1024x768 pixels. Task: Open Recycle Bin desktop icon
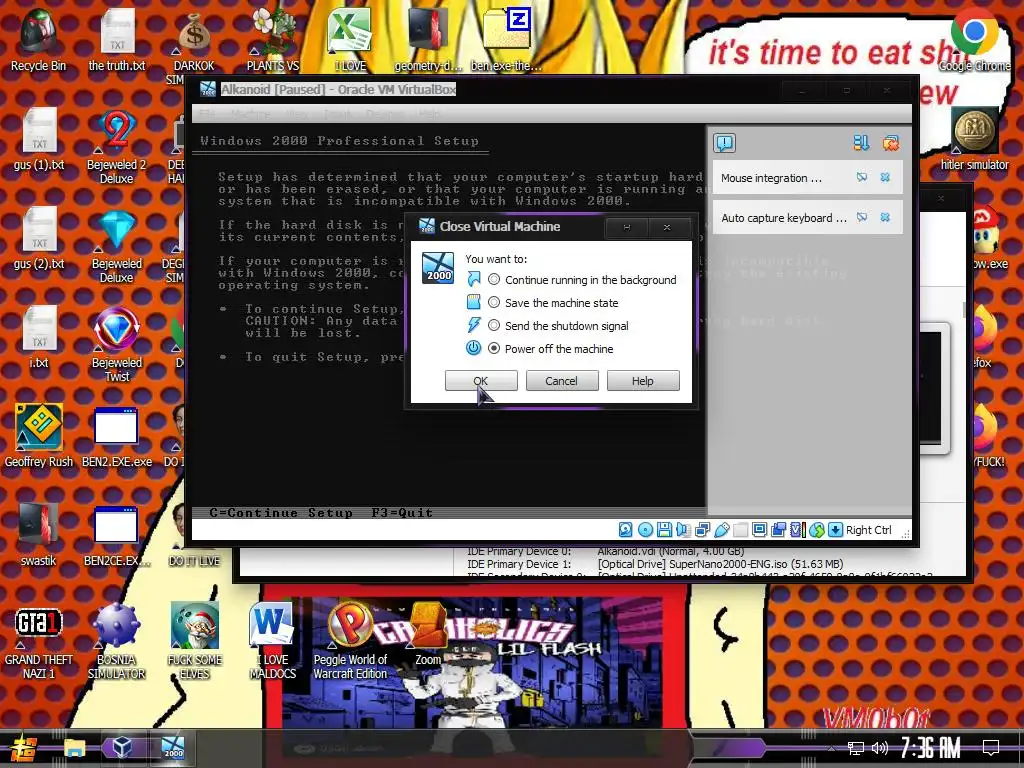[38, 40]
